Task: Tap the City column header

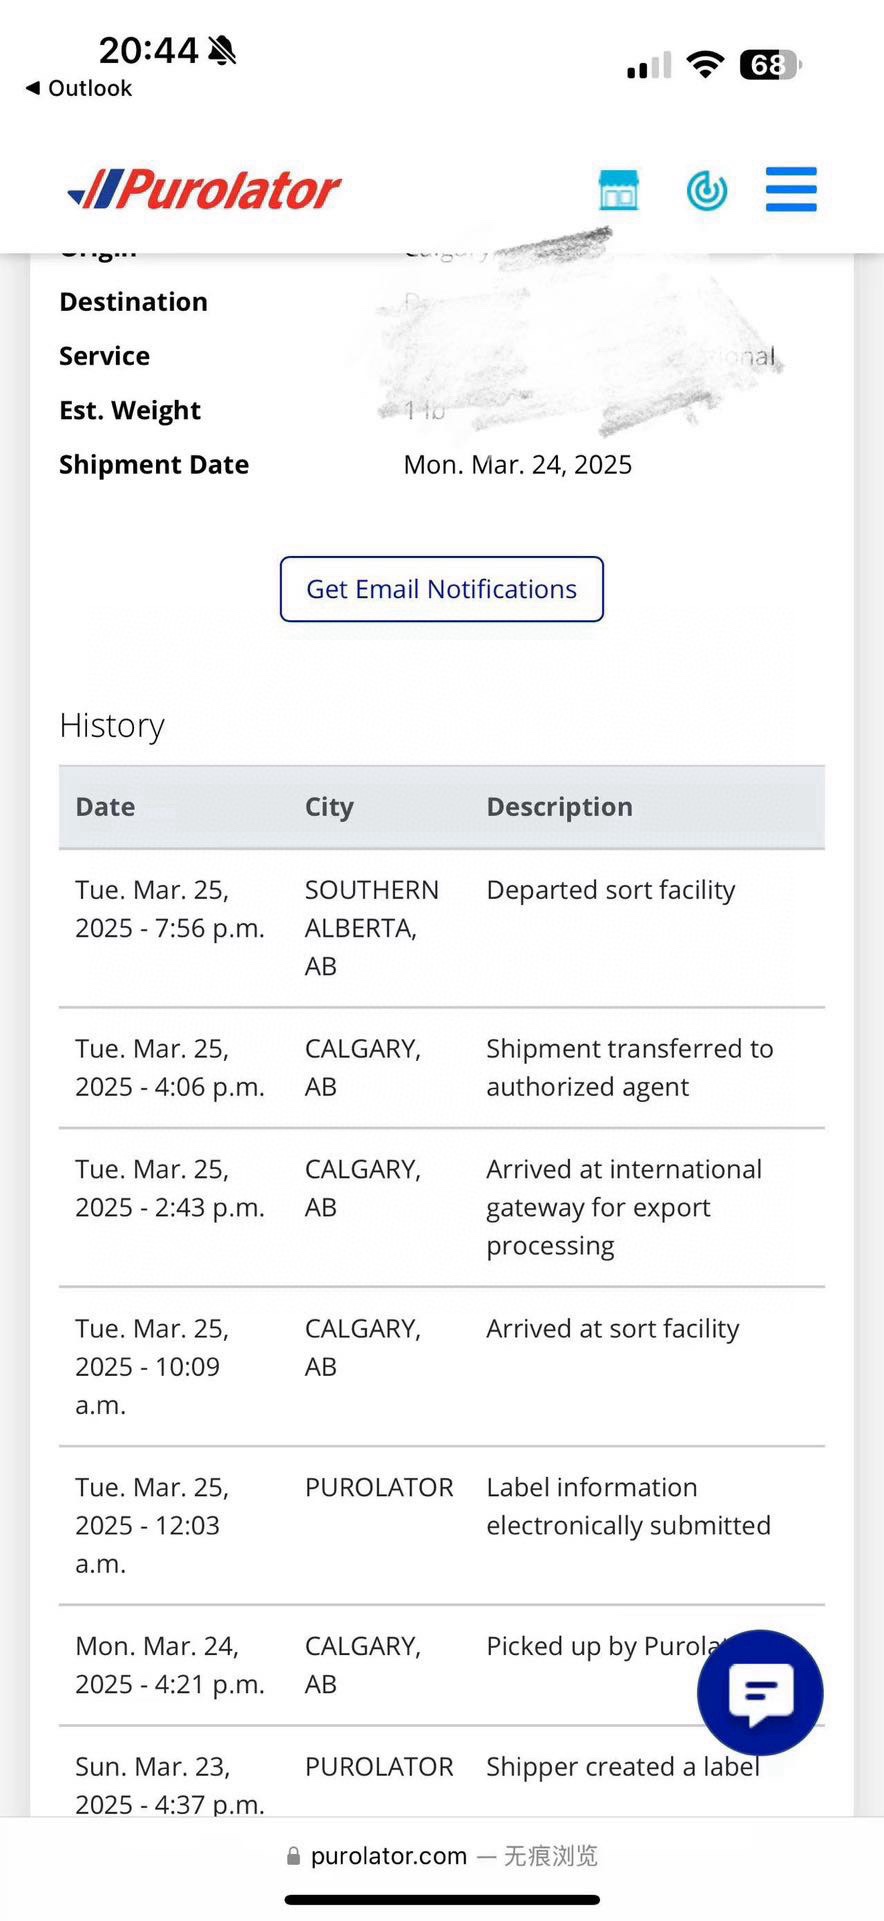Action: pyautogui.click(x=329, y=807)
